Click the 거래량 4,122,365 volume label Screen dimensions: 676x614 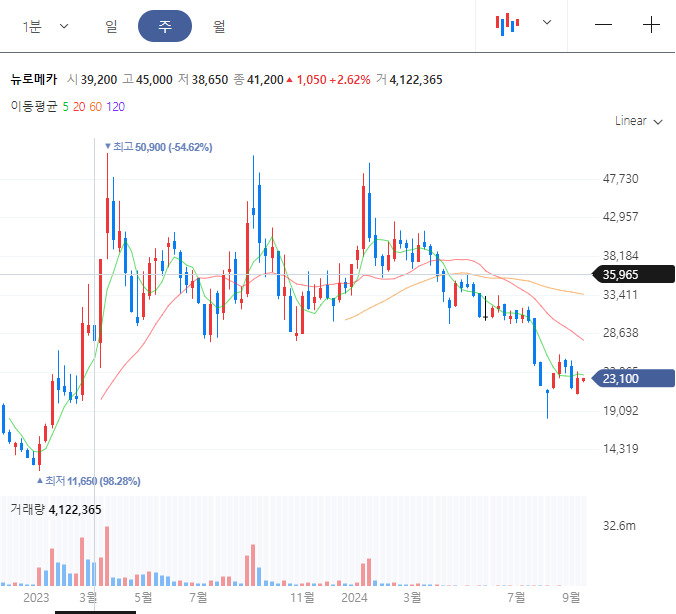[56, 510]
